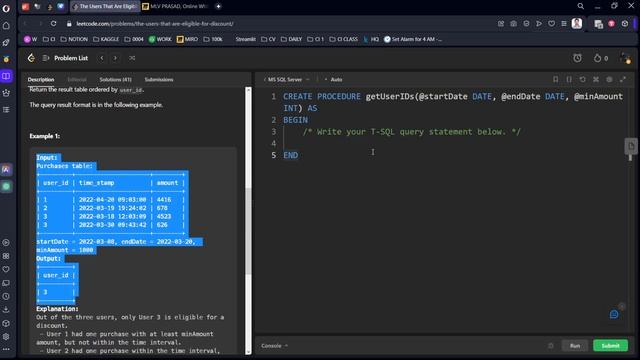
Task: Open the CI CLASS bookmark folder
Action: click(x=343, y=39)
